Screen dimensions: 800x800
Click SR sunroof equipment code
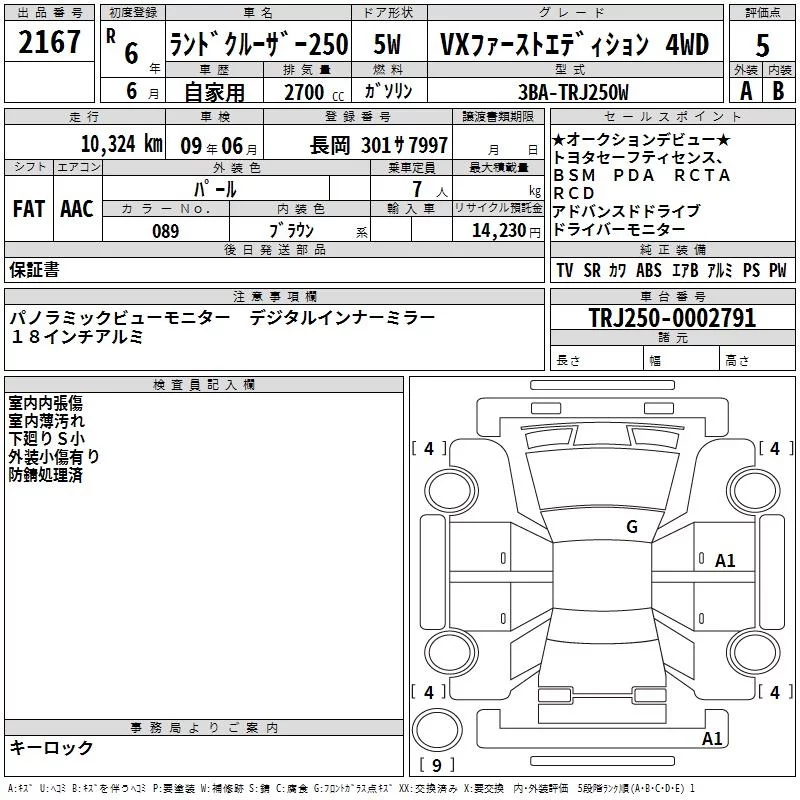coord(592,270)
